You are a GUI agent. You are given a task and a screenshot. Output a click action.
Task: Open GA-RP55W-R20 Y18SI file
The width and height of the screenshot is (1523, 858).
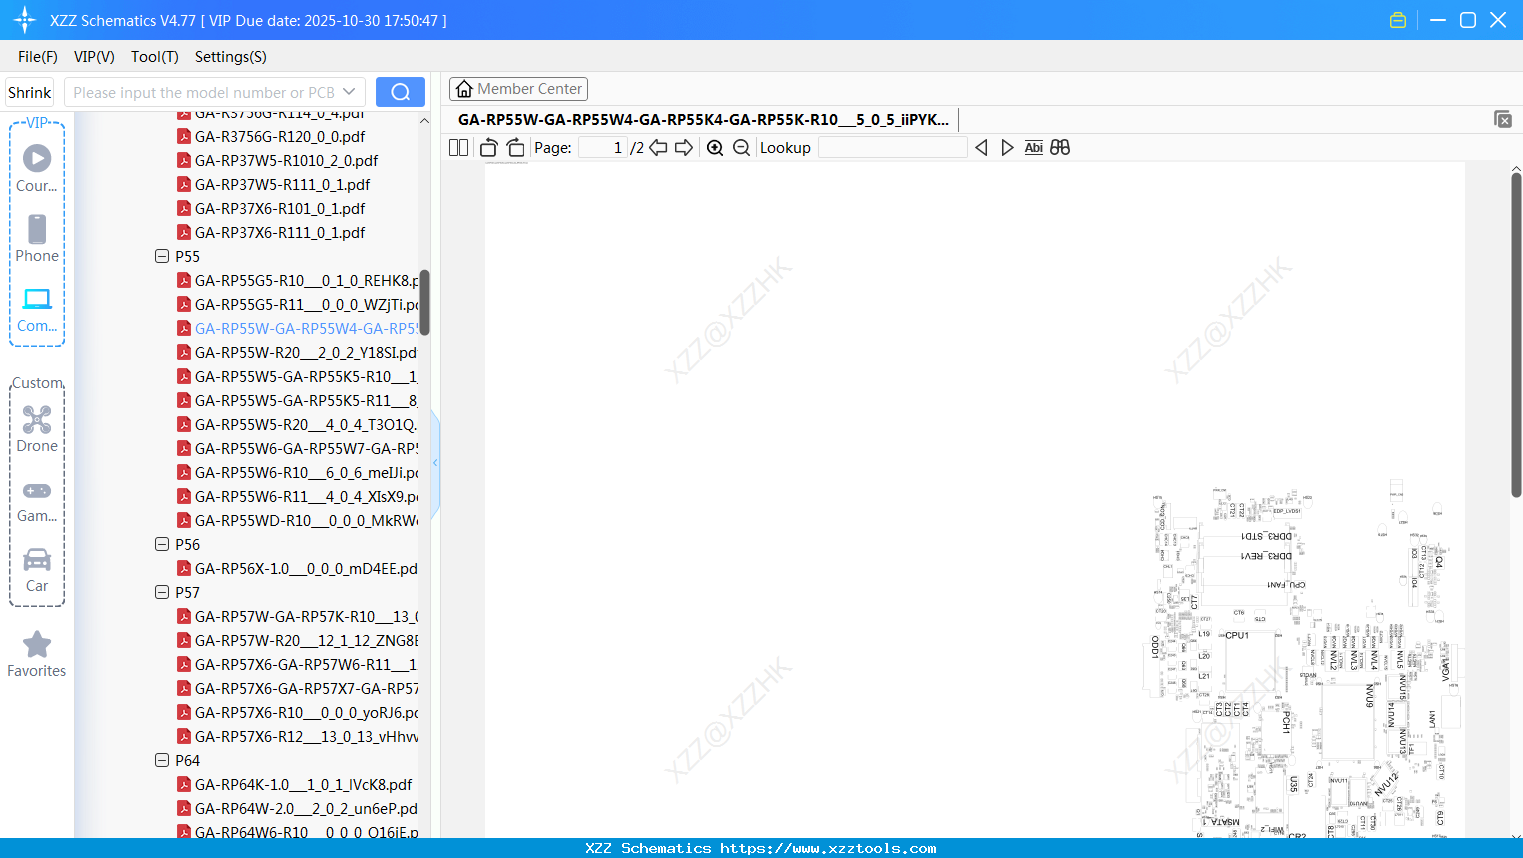298,352
